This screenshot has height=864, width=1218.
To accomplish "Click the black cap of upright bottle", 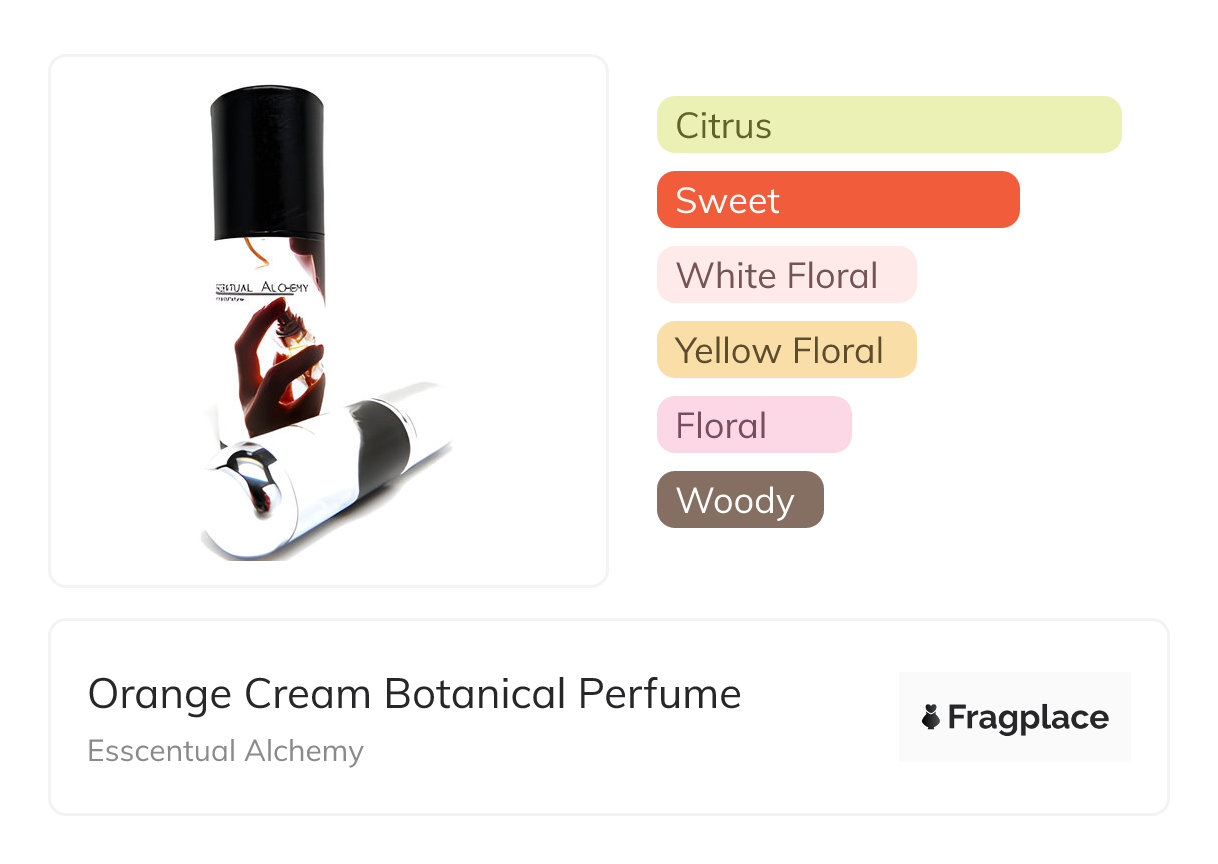I will tap(266, 160).
